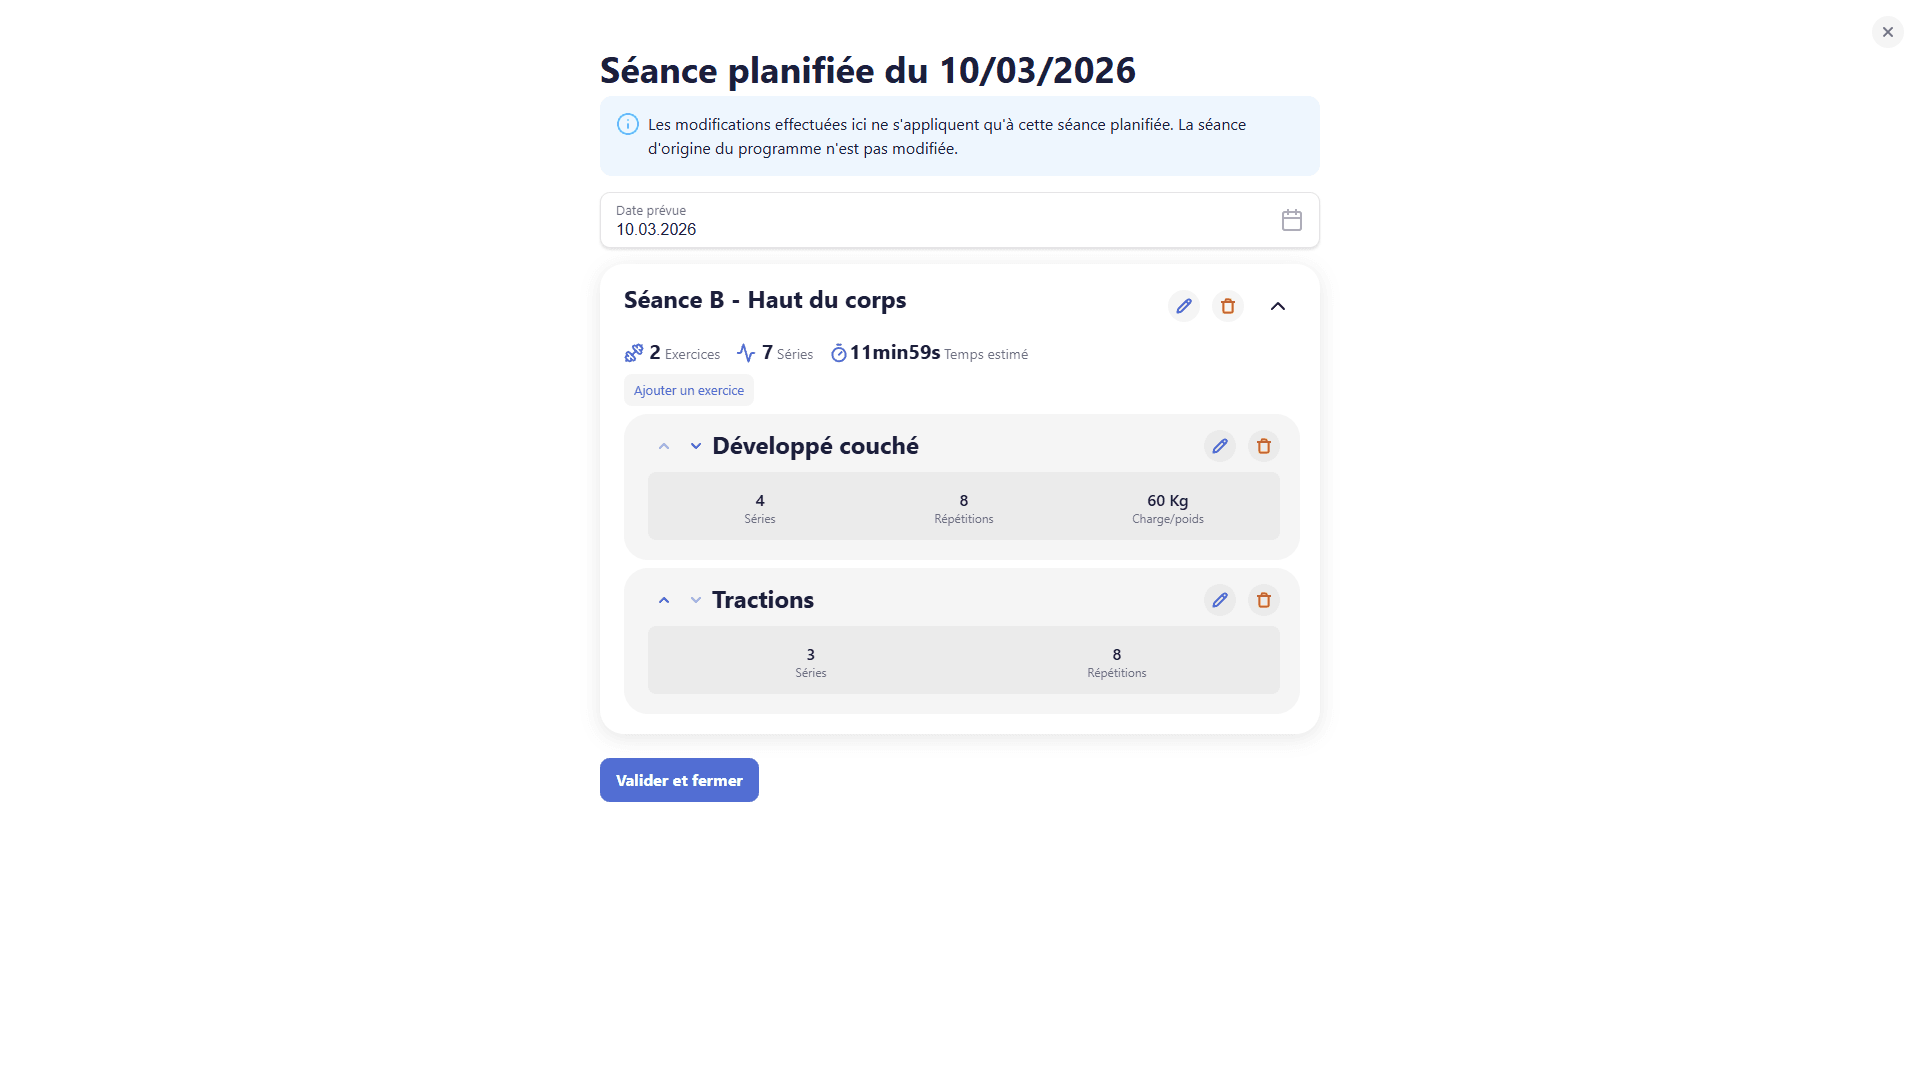Edit the Tractions exercise
The height and width of the screenshot is (1080, 1920).
click(1219, 600)
